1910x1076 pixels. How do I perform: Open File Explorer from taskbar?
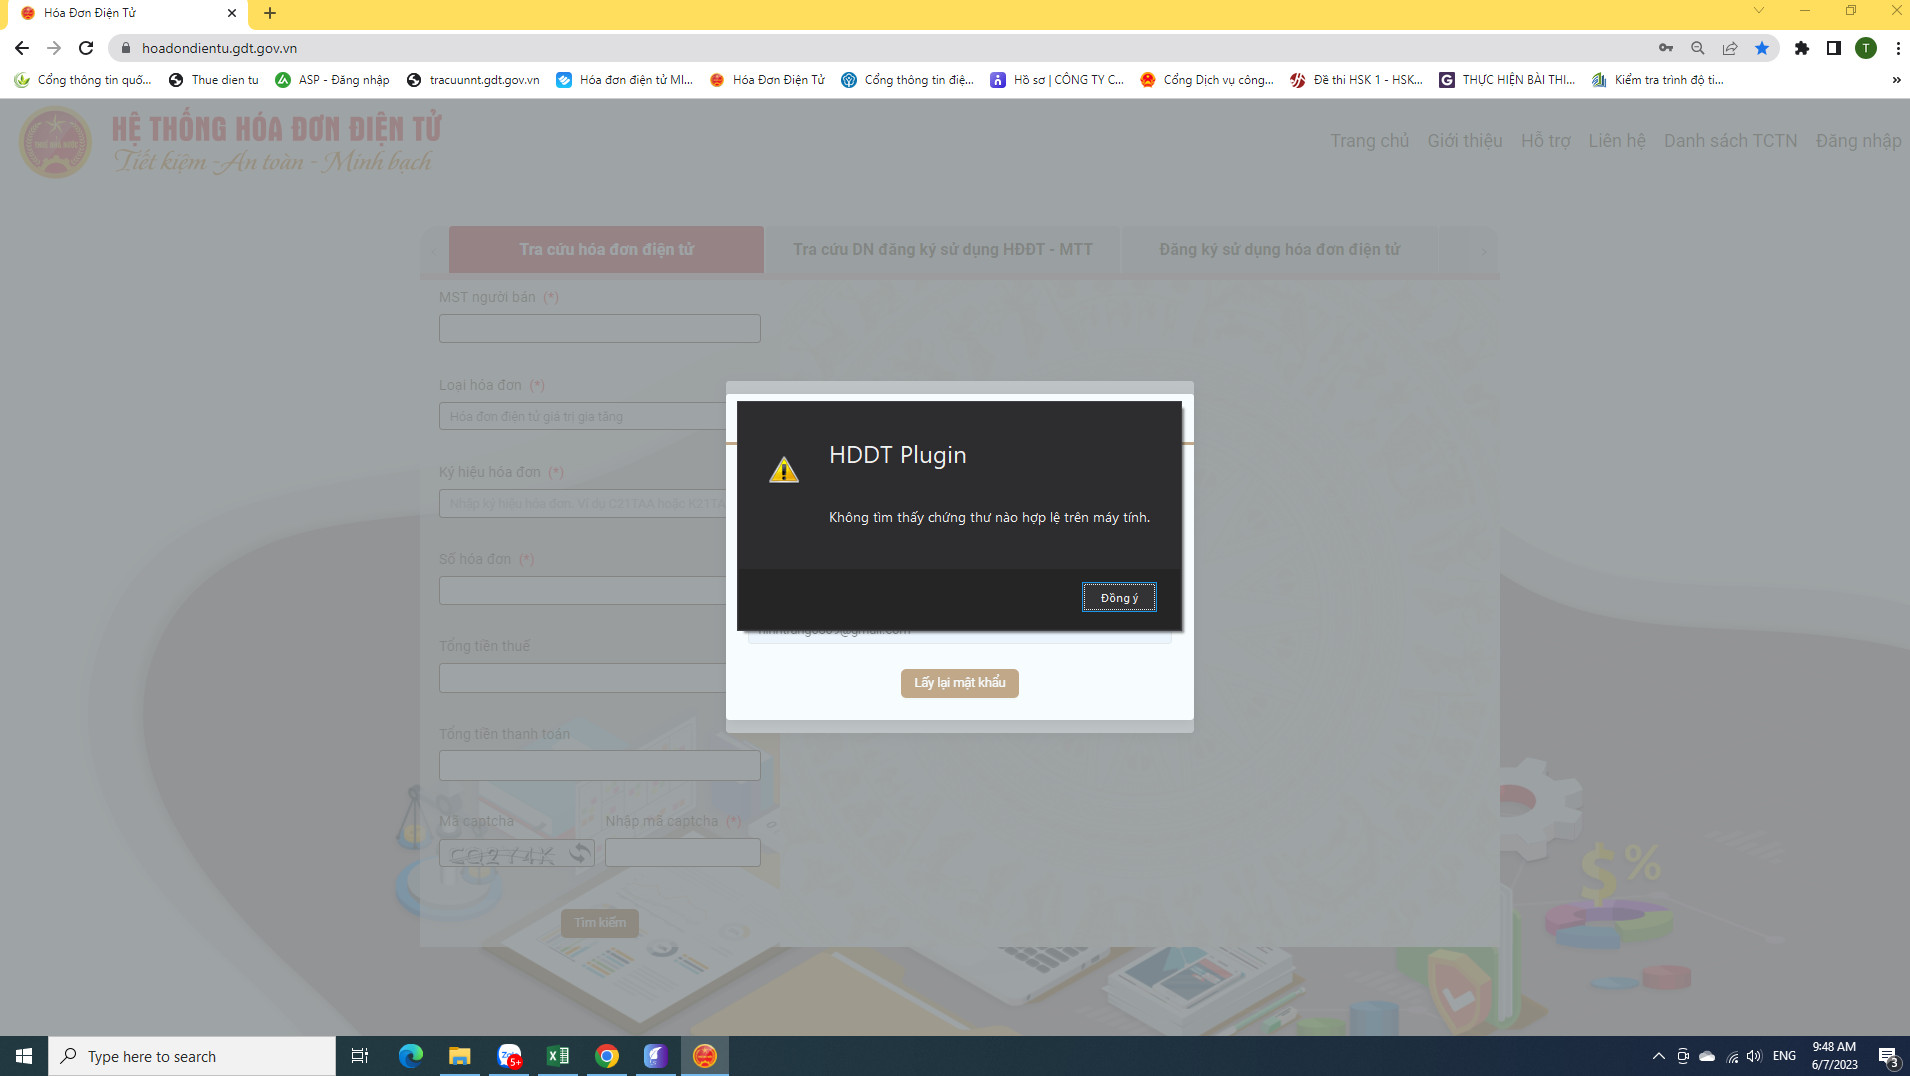point(459,1056)
